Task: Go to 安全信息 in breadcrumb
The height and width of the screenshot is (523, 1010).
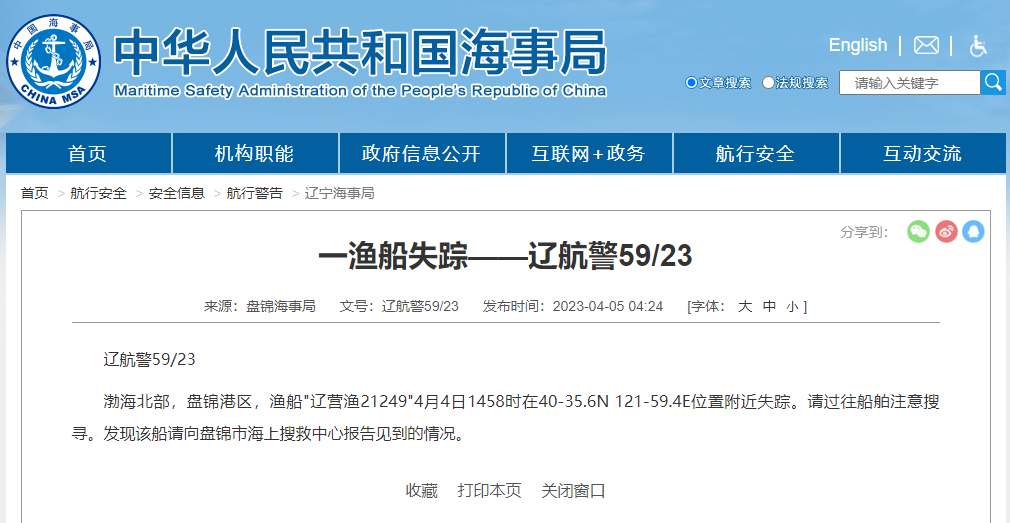Action: (176, 193)
